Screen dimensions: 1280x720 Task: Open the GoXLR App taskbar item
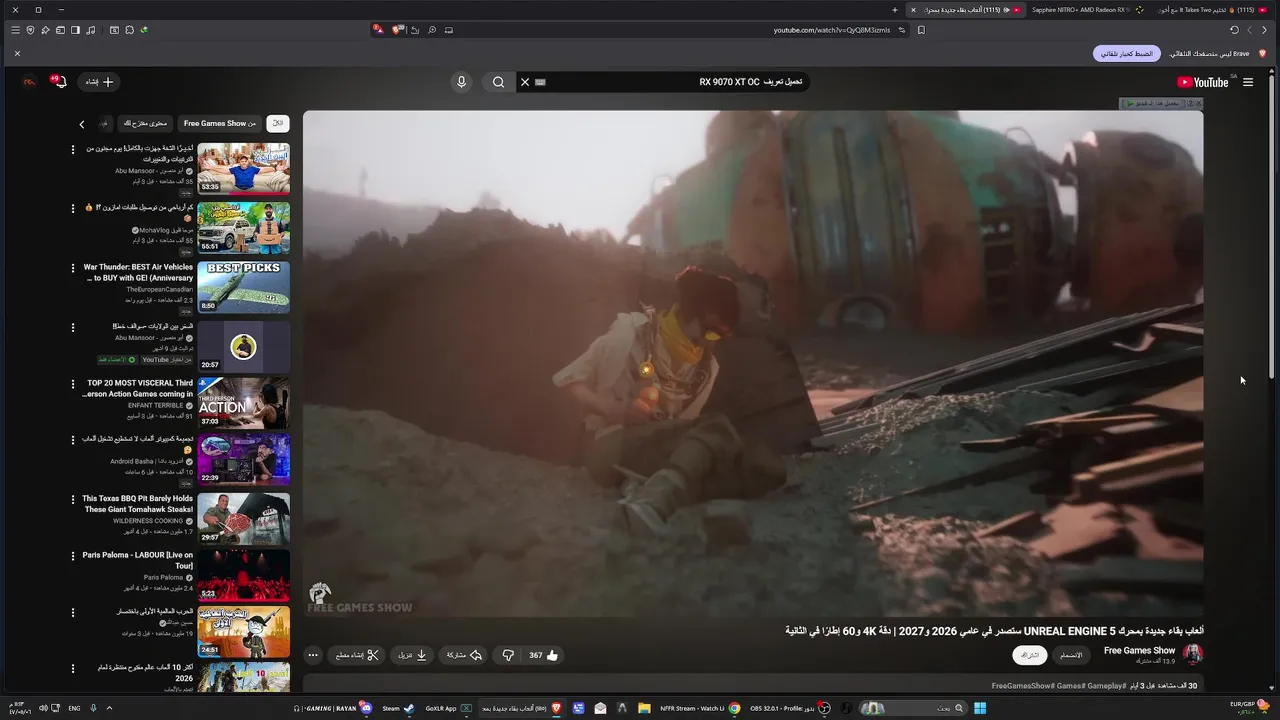tap(448, 708)
